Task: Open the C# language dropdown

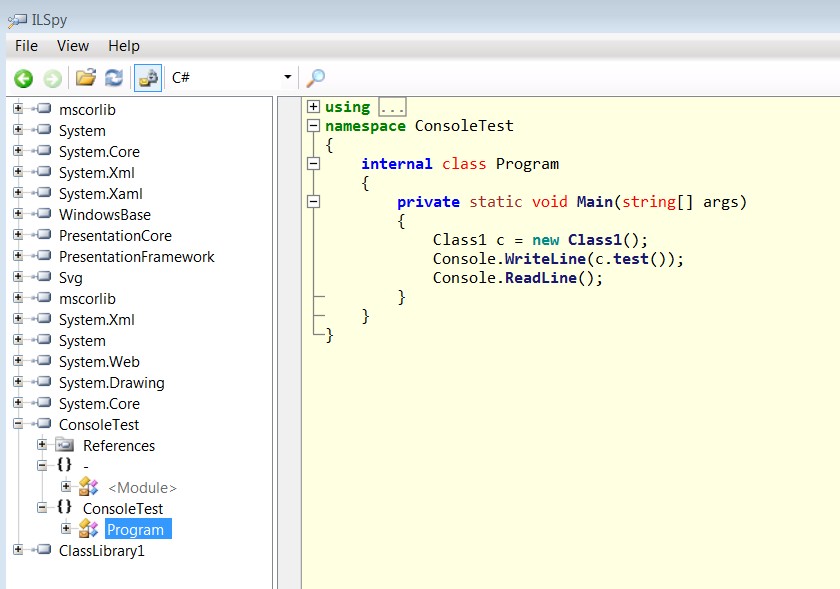Action: click(x=288, y=78)
